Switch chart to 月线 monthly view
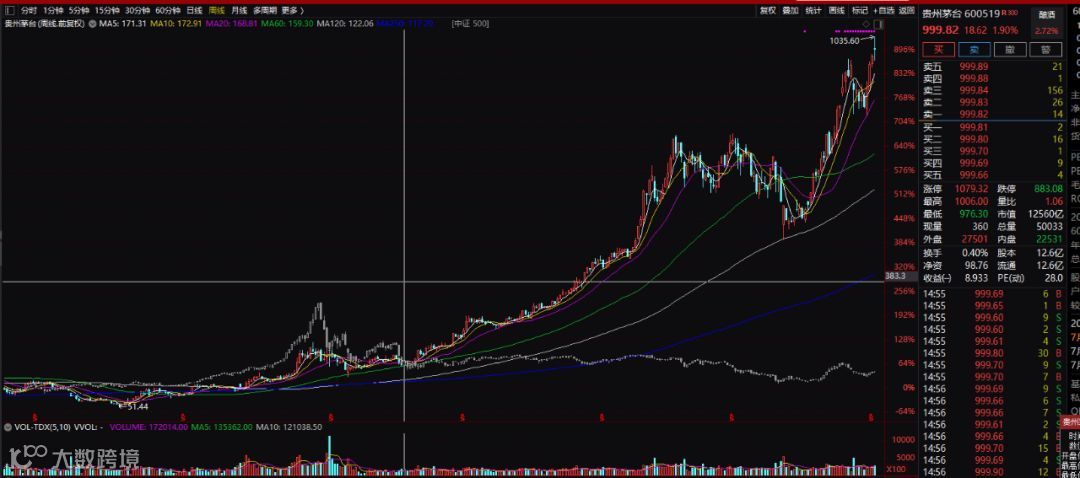The width and height of the screenshot is (1080, 478). (x=239, y=10)
